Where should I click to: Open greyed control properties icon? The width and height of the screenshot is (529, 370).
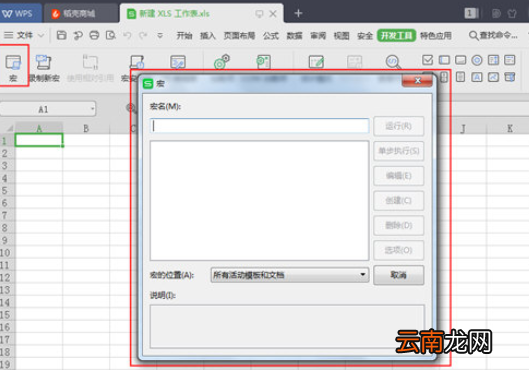pyautogui.click(x=355, y=62)
